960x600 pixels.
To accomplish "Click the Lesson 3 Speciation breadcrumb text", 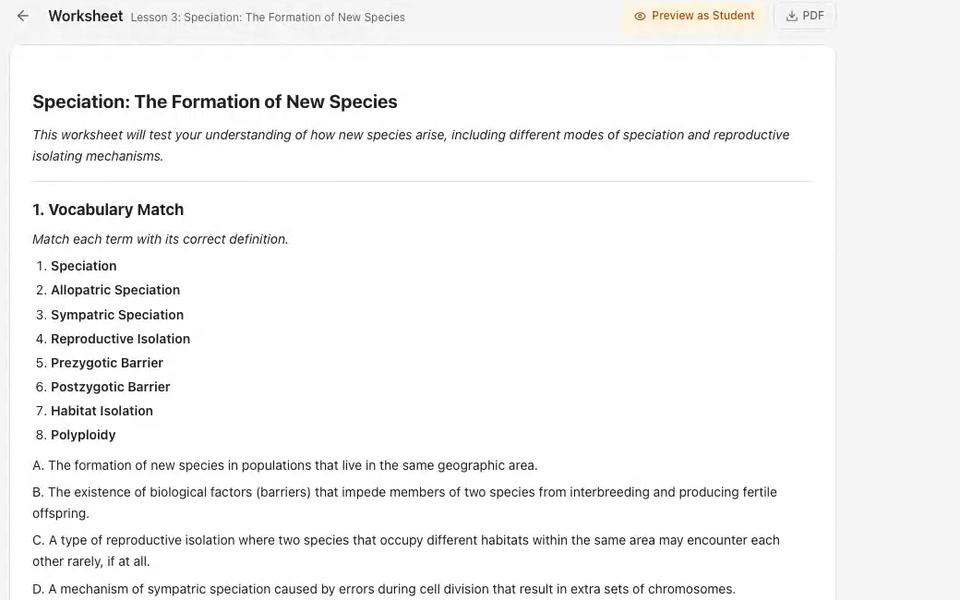I will (268, 17).
